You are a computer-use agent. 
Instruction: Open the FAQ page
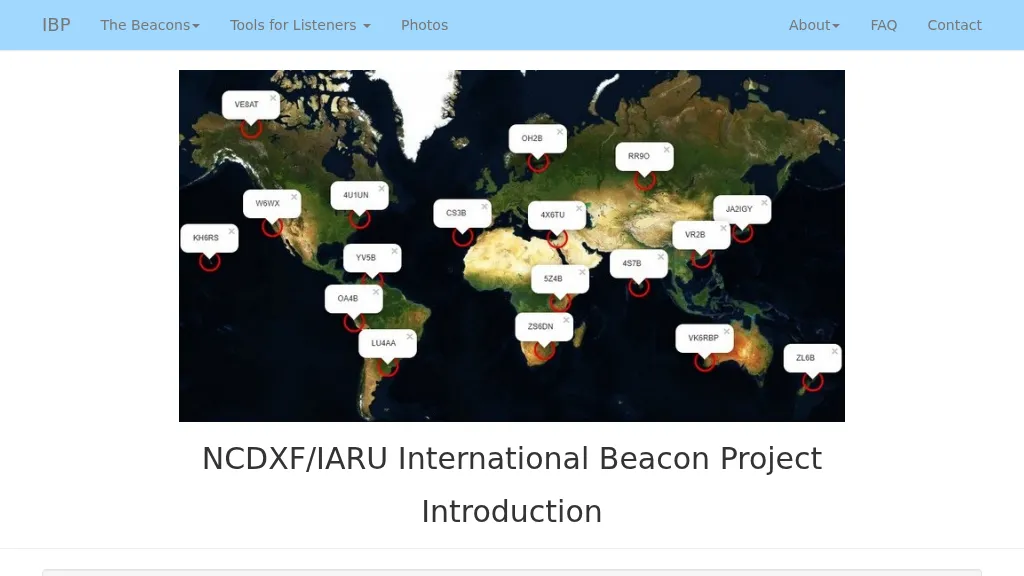click(884, 25)
